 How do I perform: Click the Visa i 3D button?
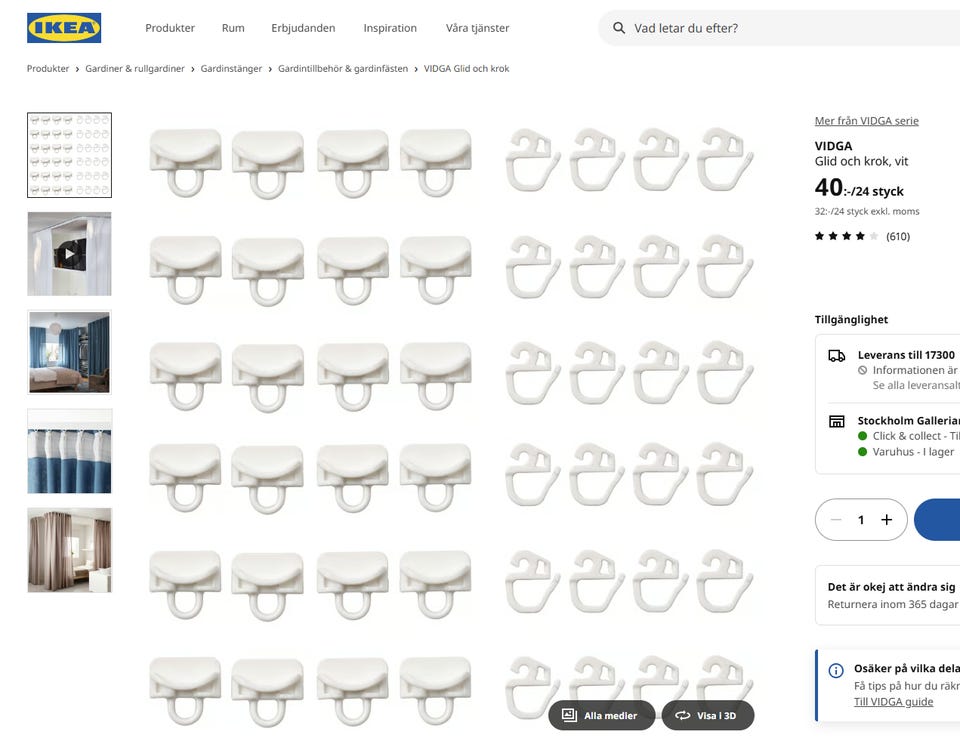point(708,715)
